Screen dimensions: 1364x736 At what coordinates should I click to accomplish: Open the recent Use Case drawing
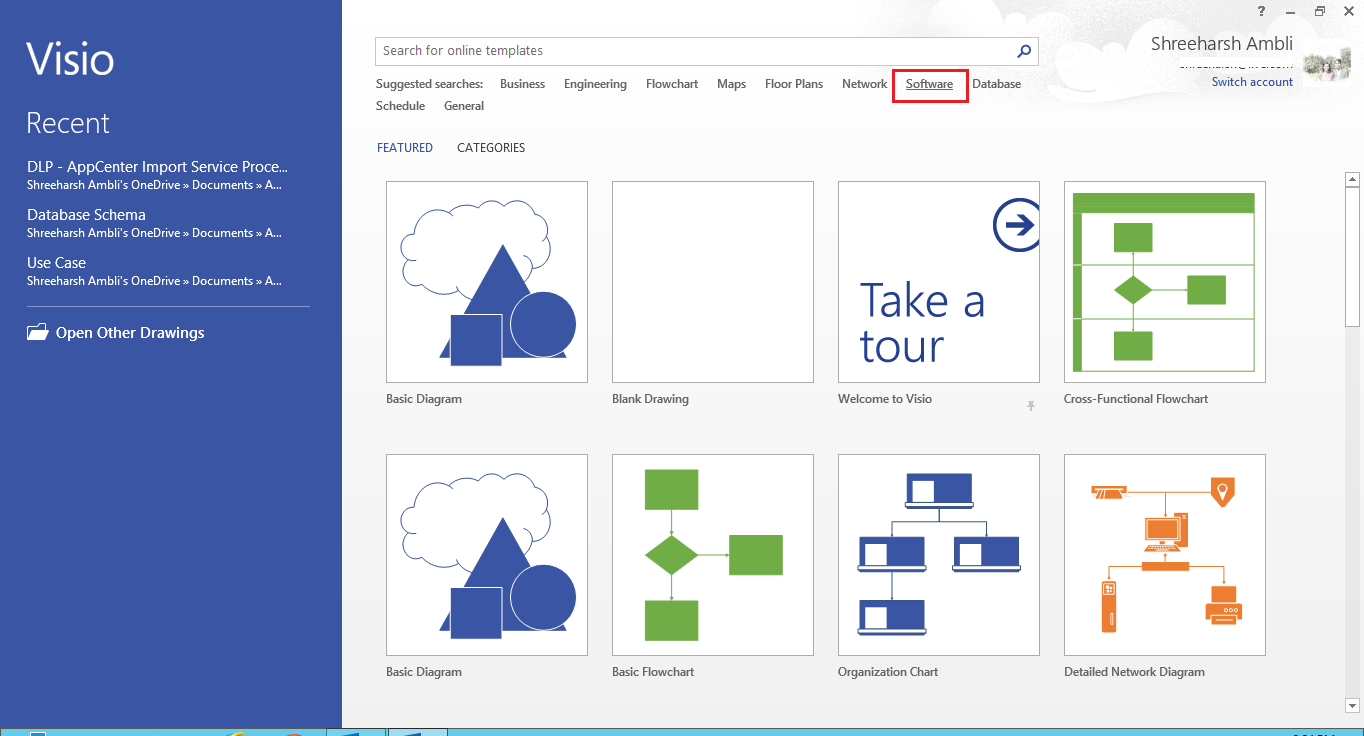click(155, 271)
